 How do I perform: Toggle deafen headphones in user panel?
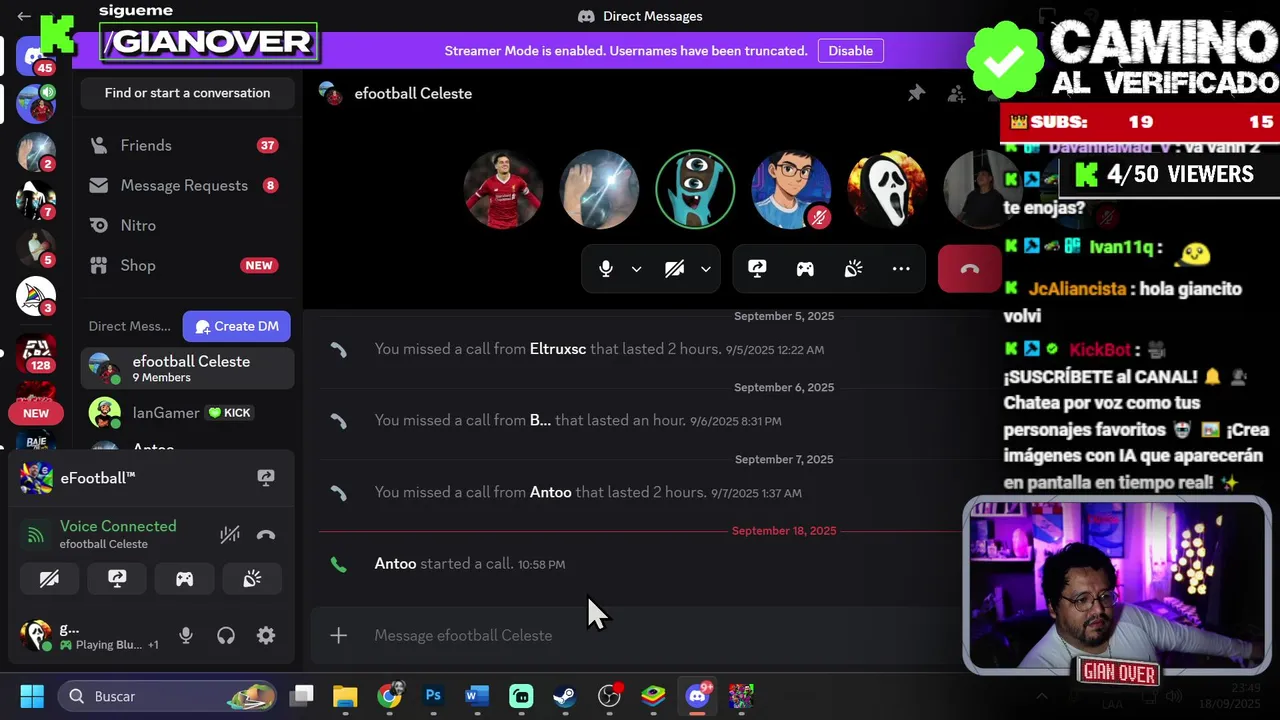point(226,635)
